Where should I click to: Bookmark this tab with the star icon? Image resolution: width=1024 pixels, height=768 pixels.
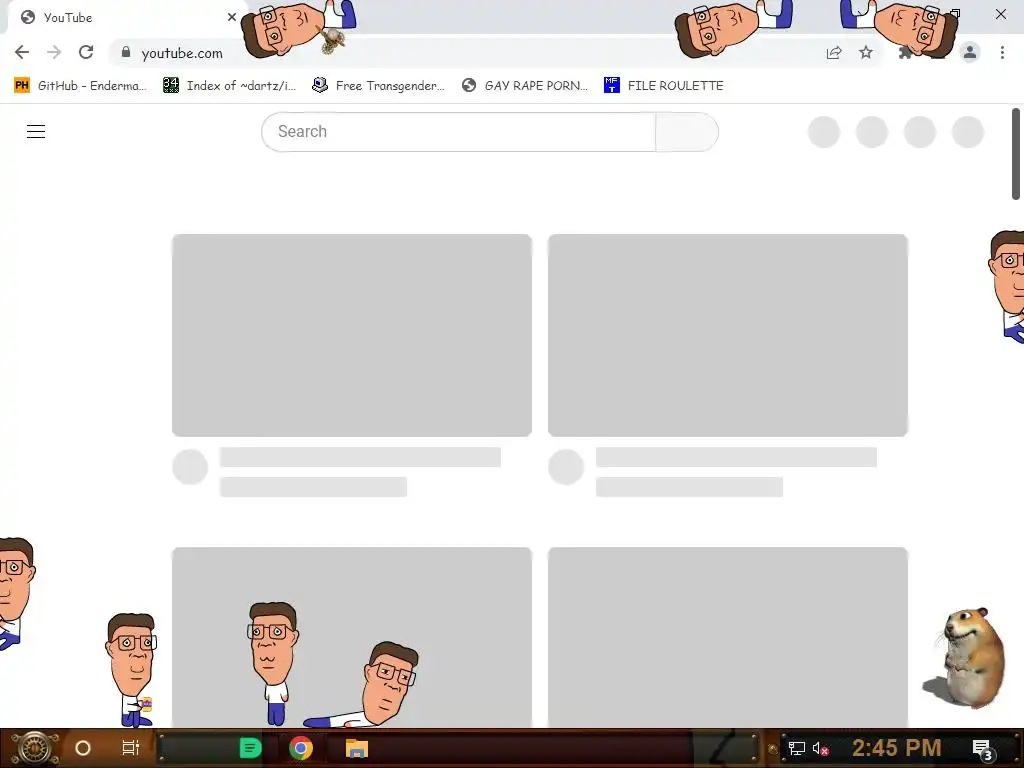click(866, 53)
